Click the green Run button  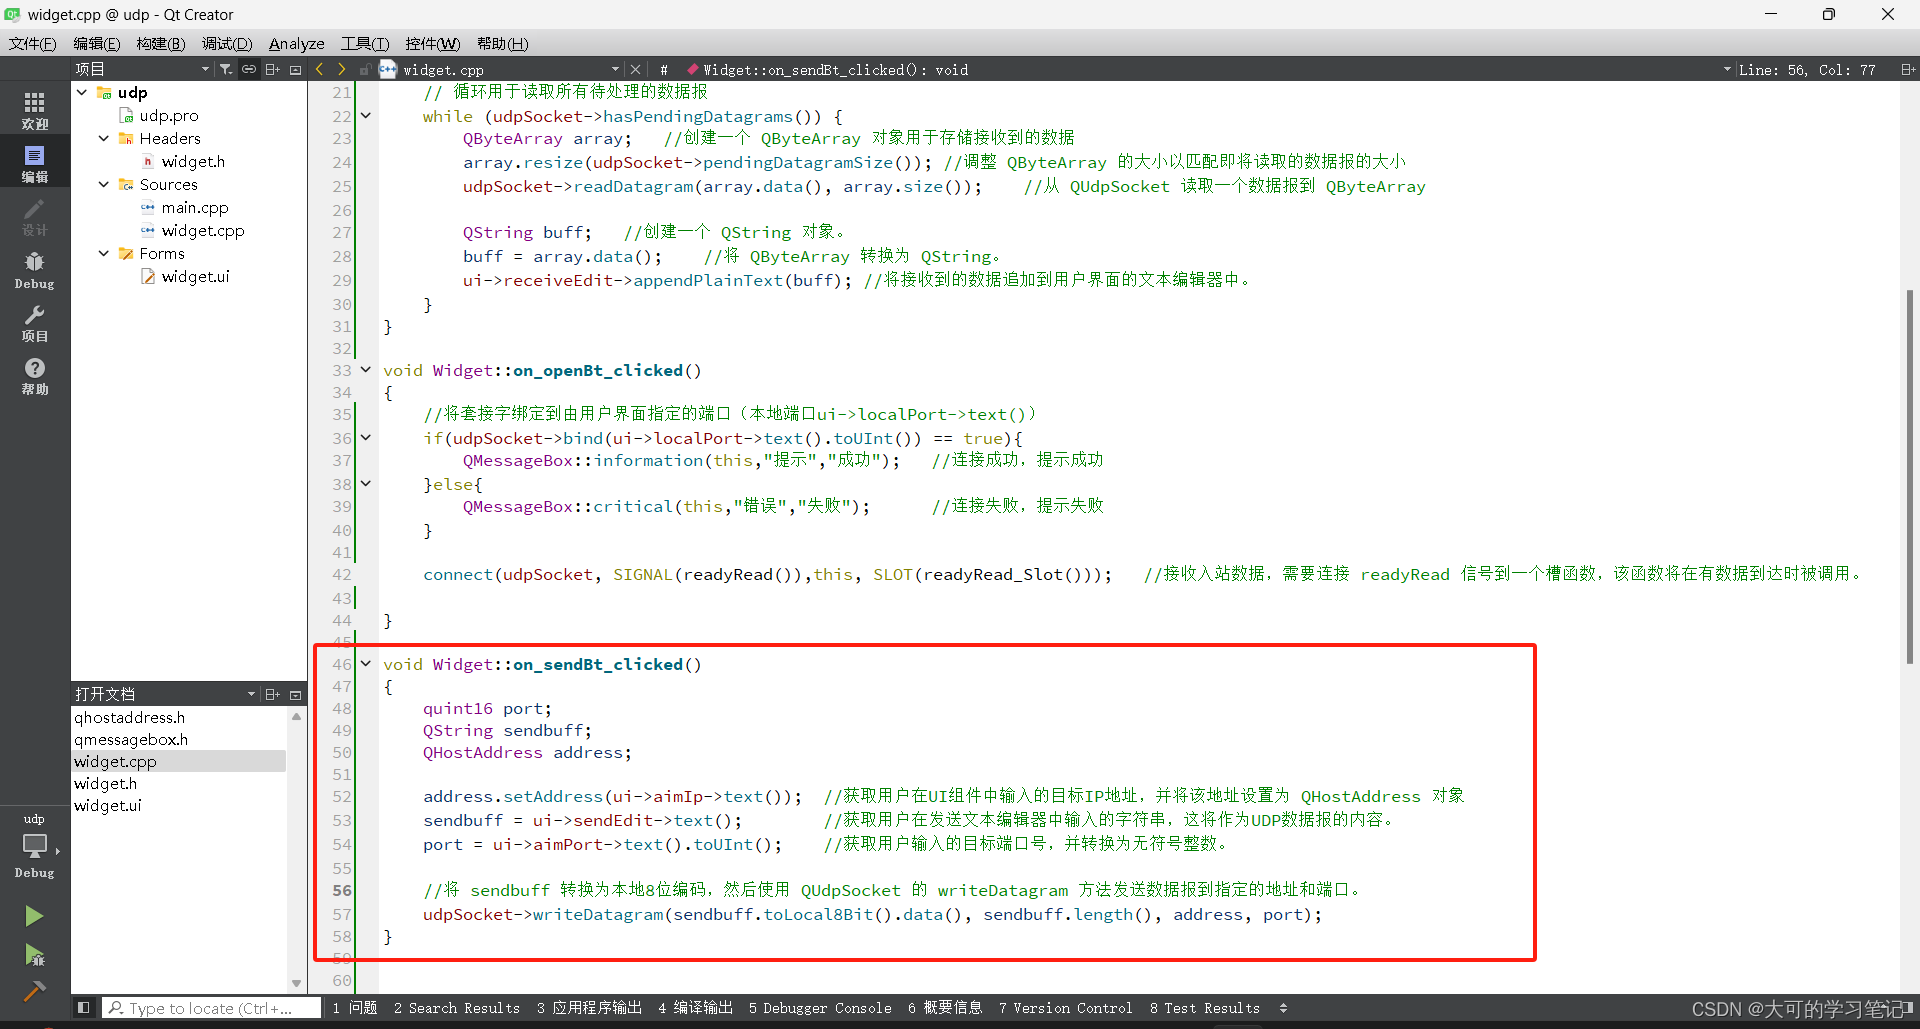[34, 915]
